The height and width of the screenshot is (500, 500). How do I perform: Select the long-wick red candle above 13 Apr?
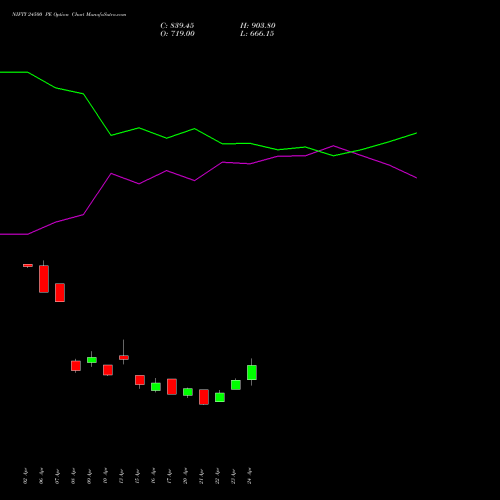pyautogui.click(x=124, y=357)
